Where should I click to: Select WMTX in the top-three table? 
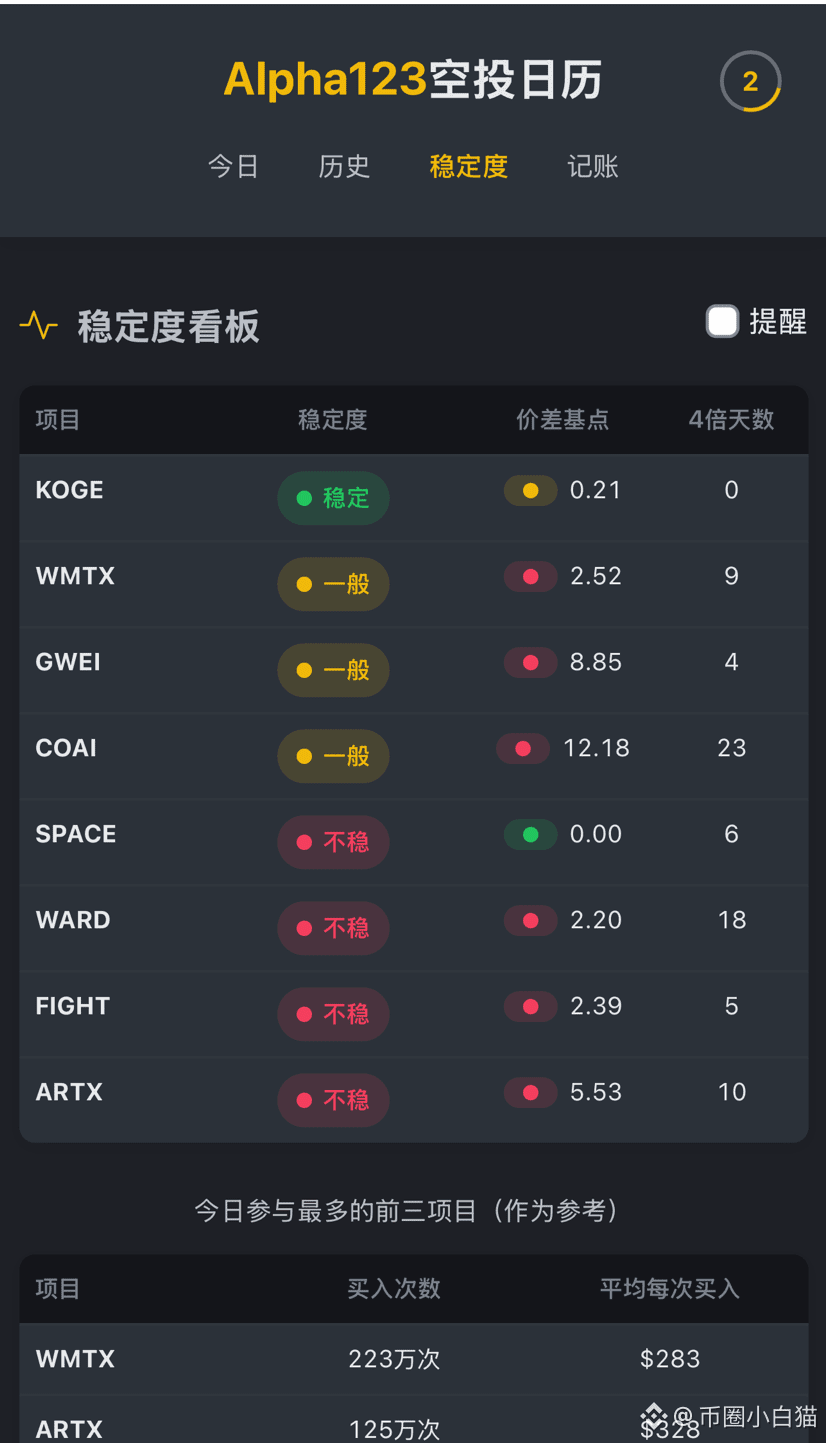coord(414,1359)
